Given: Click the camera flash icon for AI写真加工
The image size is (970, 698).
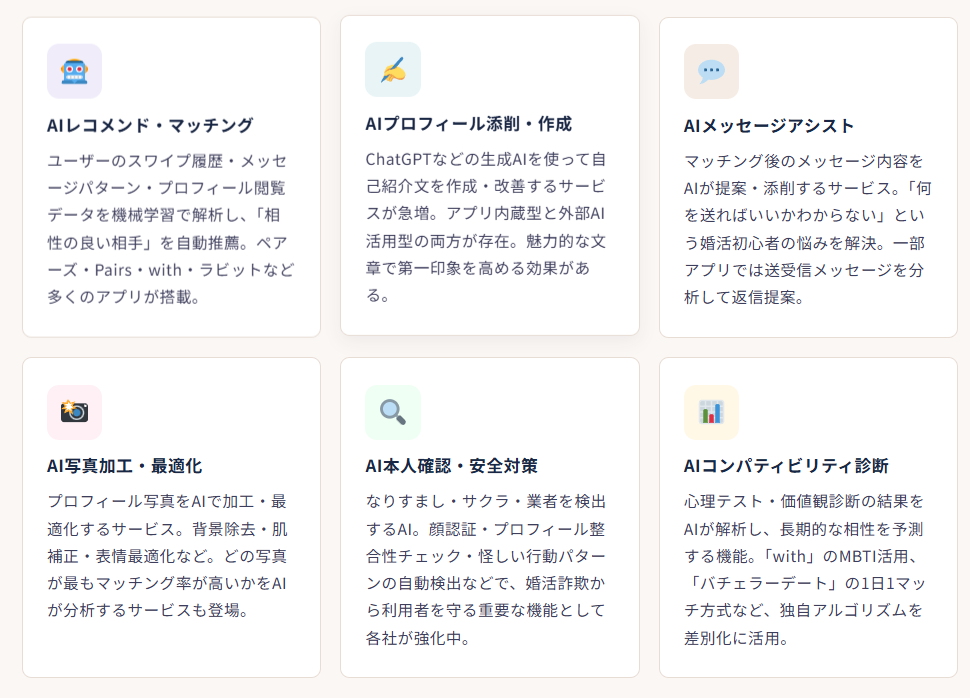Looking at the screenshot, I should tap(74, 412).
